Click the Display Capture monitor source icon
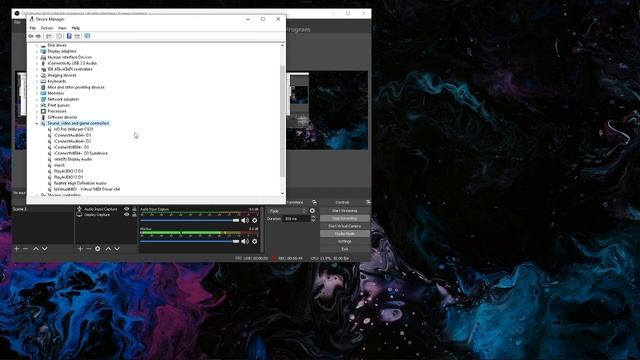Image resolution: width=640 pixels, height=360 pixels. coord(80,215)
